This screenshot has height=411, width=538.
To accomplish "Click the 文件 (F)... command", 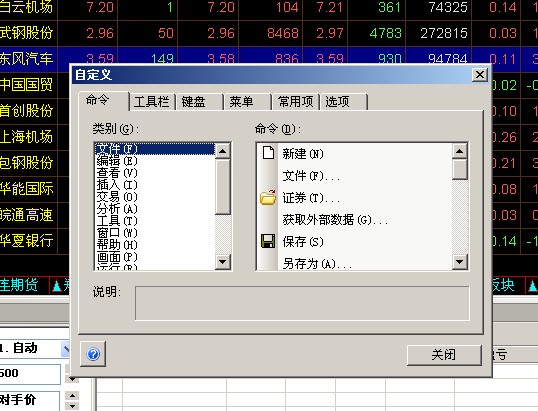I will pyautogui.click(x=354, y=176).
